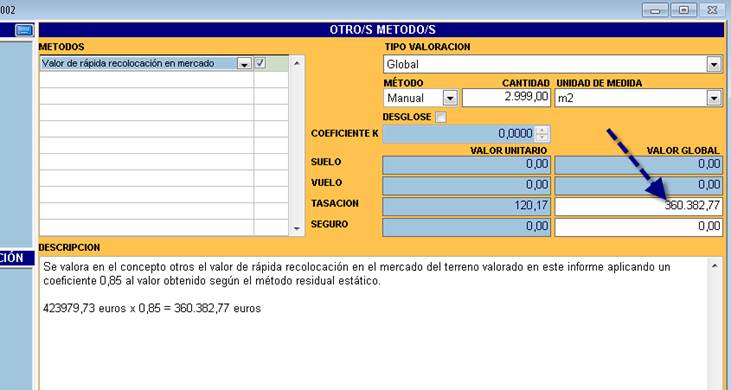731x390 pixels.
Task: Click Vuelo valor unitario field
Action: point(466,186)
